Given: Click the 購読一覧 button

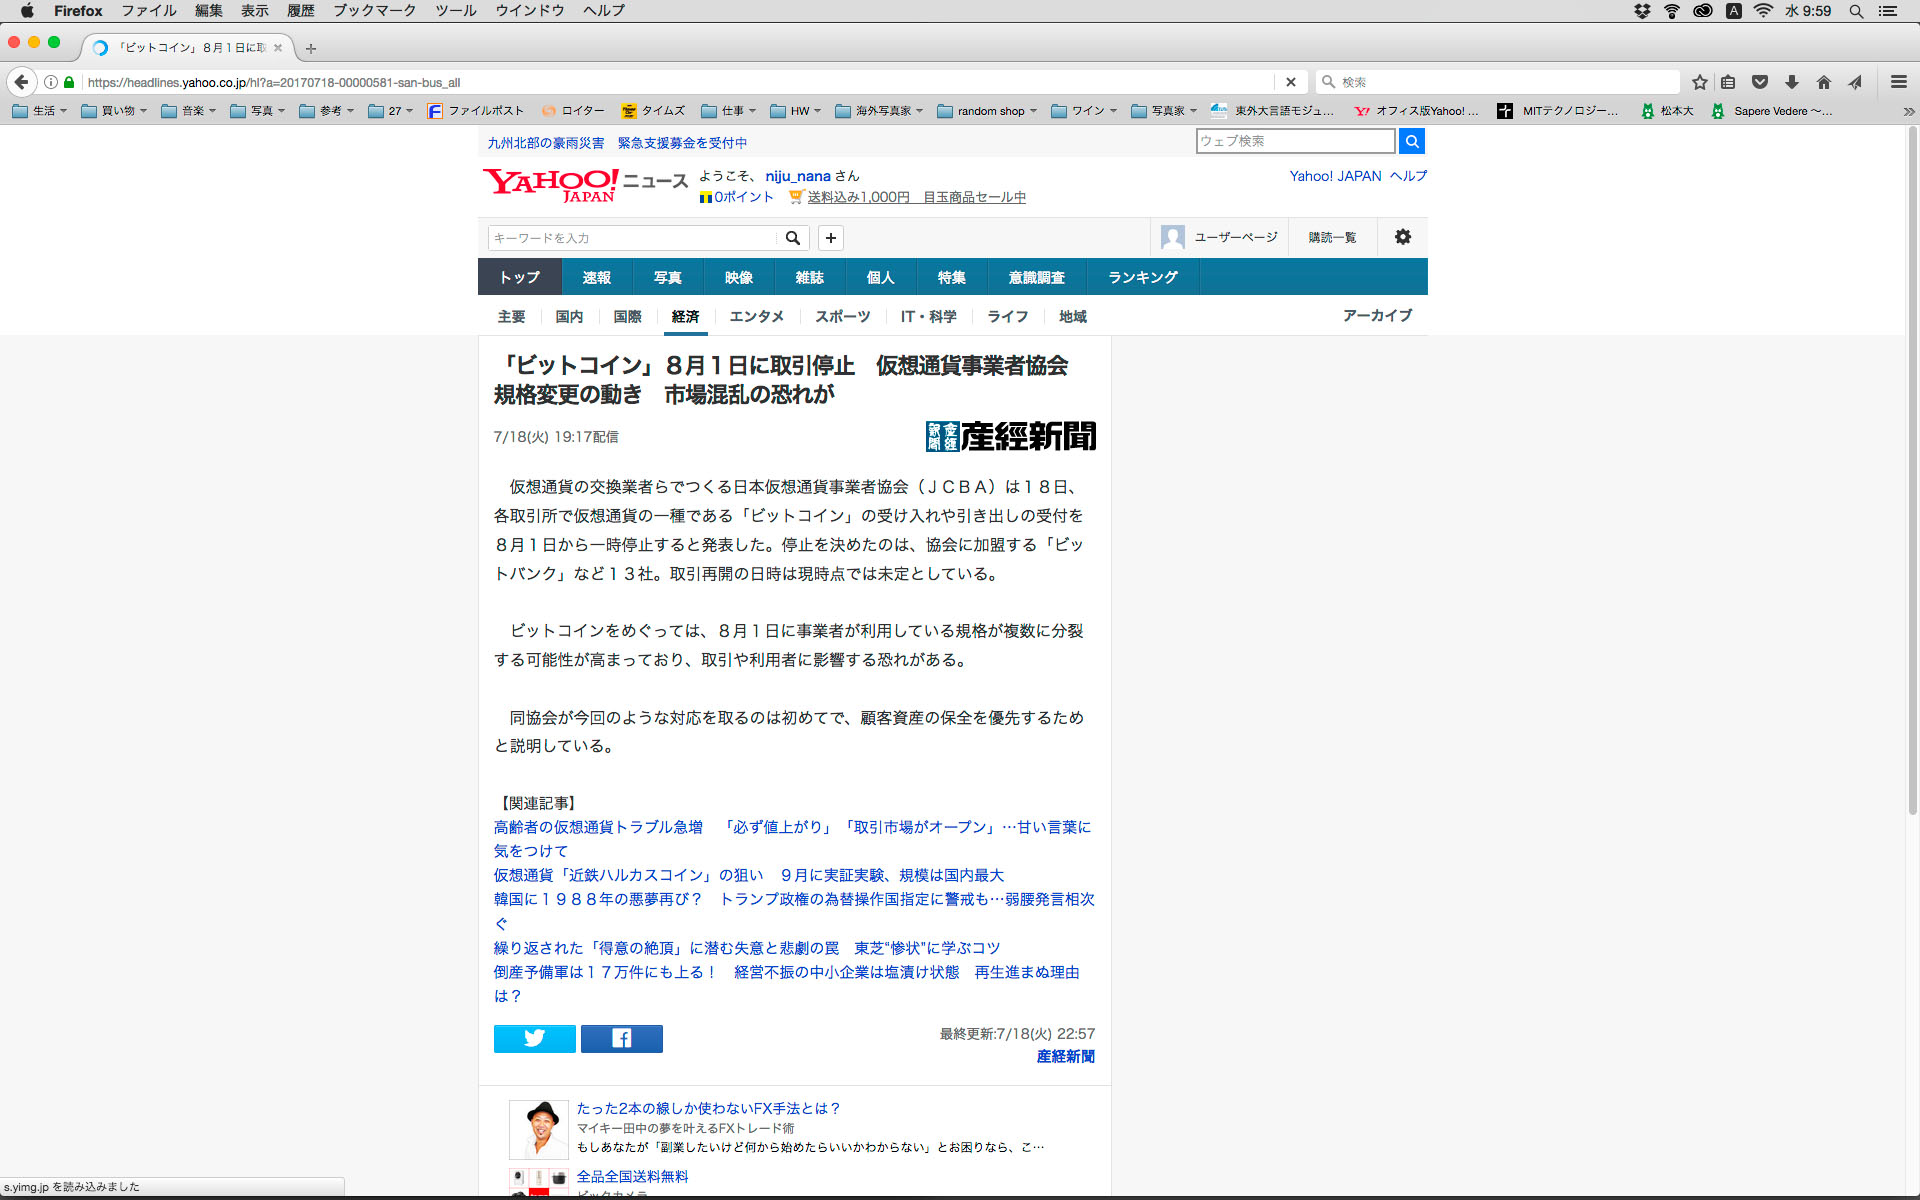Looking at the screenshot, I should point(1332,237).
